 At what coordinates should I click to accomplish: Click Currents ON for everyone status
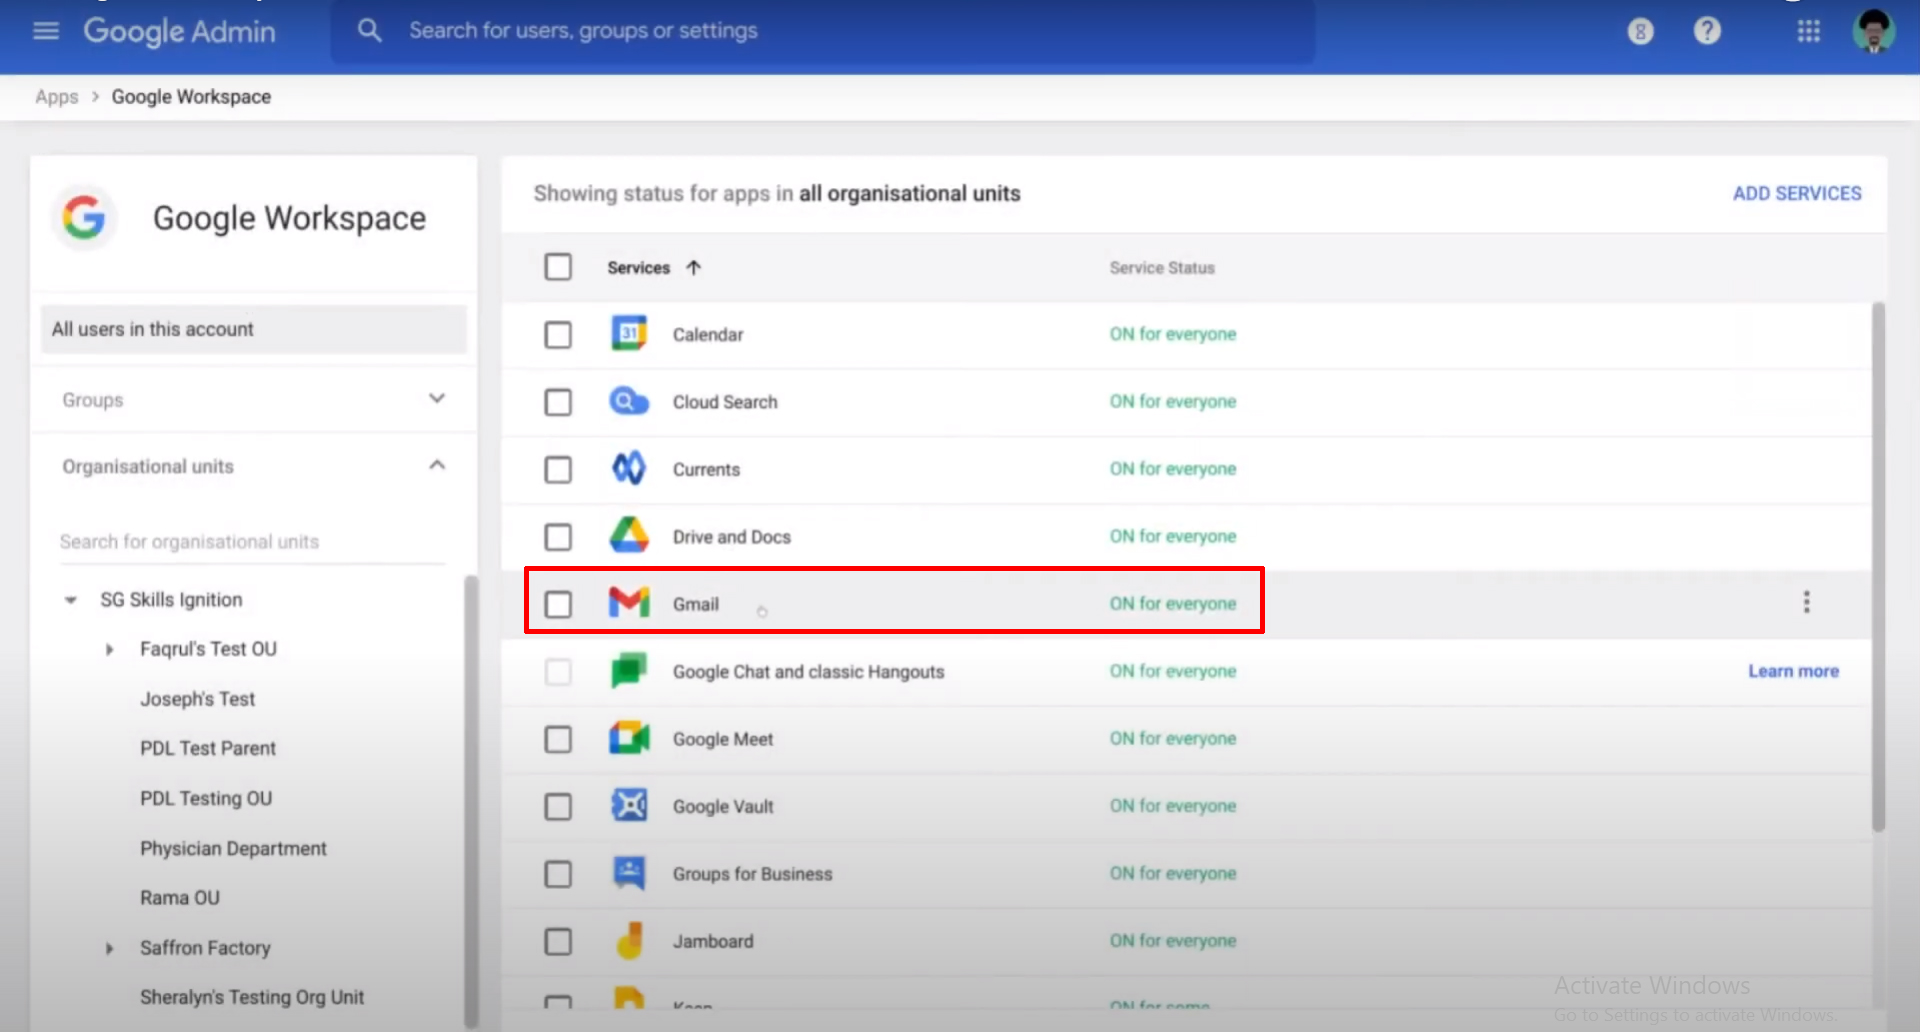(1172, 468)
